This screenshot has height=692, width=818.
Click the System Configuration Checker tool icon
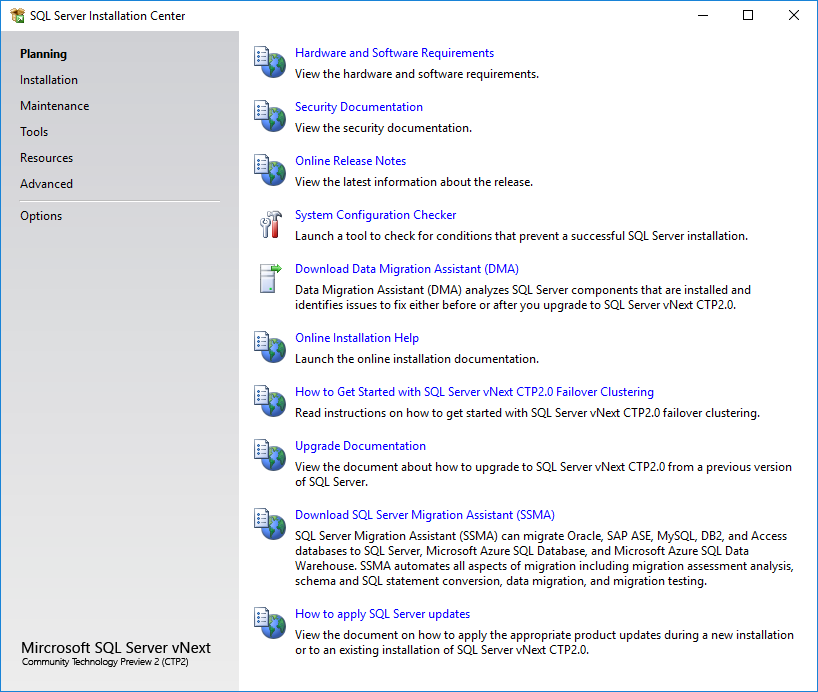coord(269,223)
